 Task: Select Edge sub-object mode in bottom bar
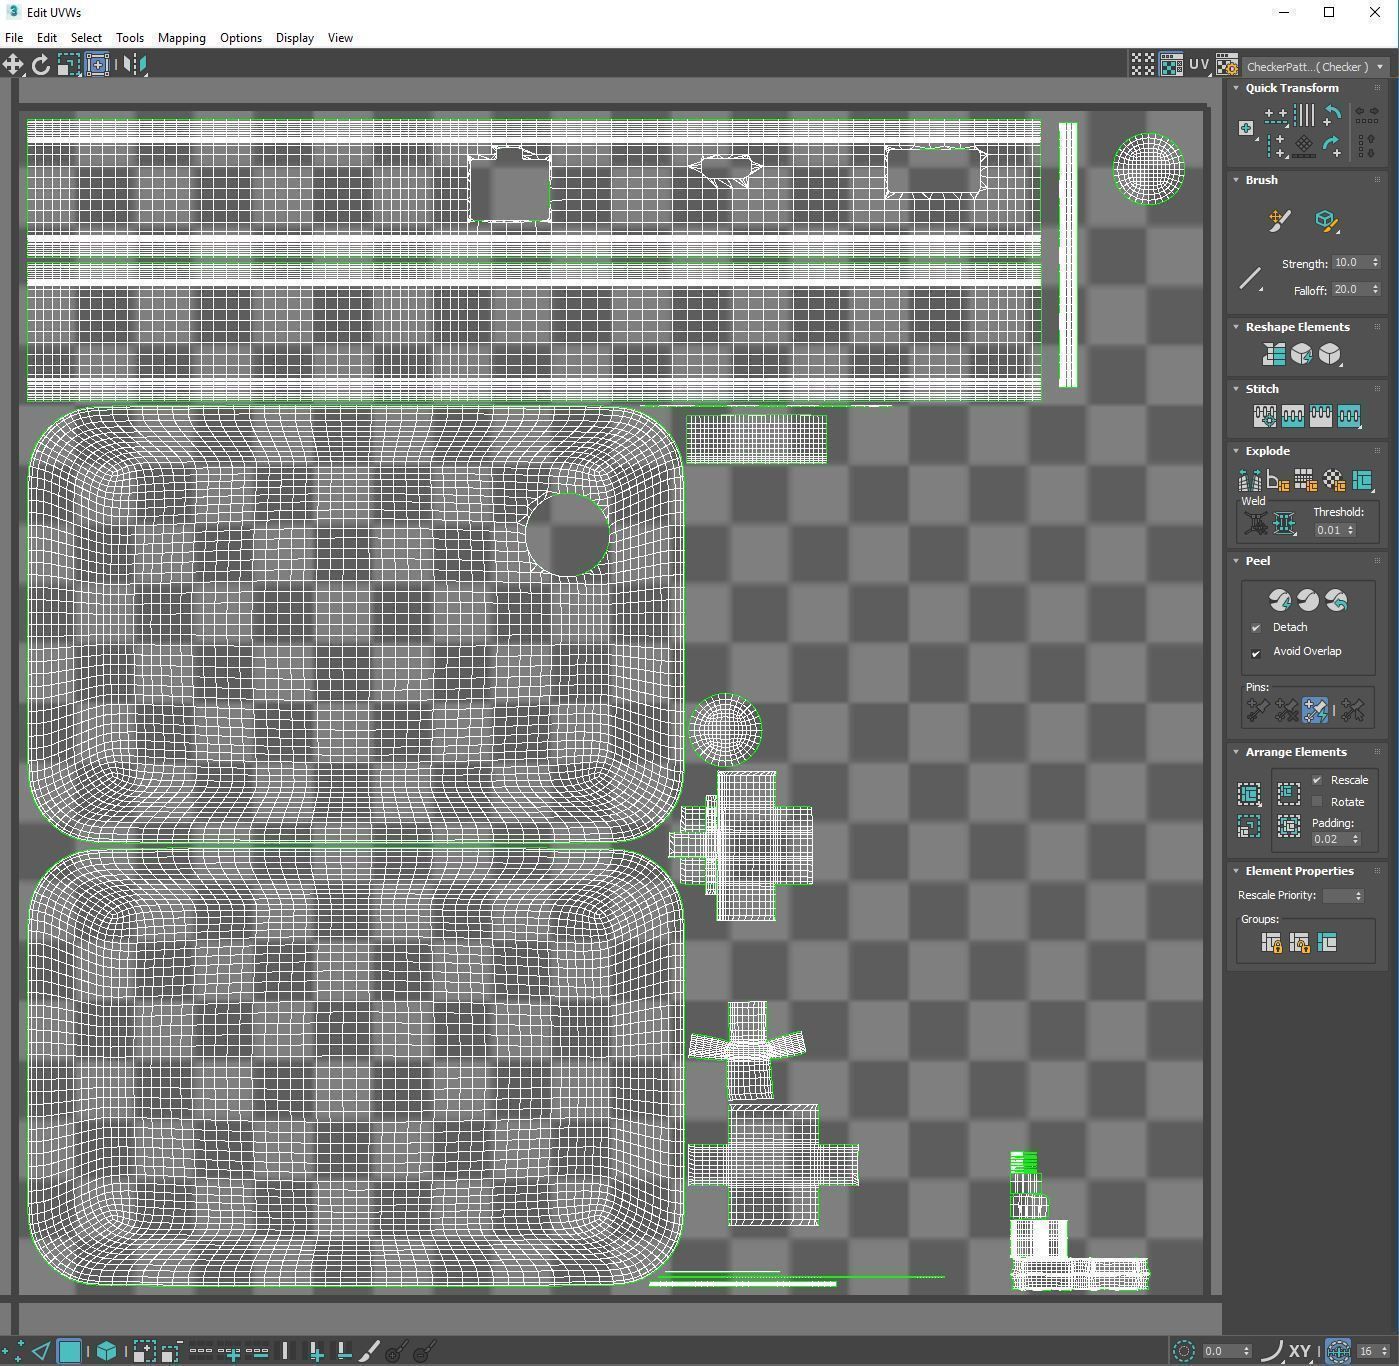coord(41,1352)
